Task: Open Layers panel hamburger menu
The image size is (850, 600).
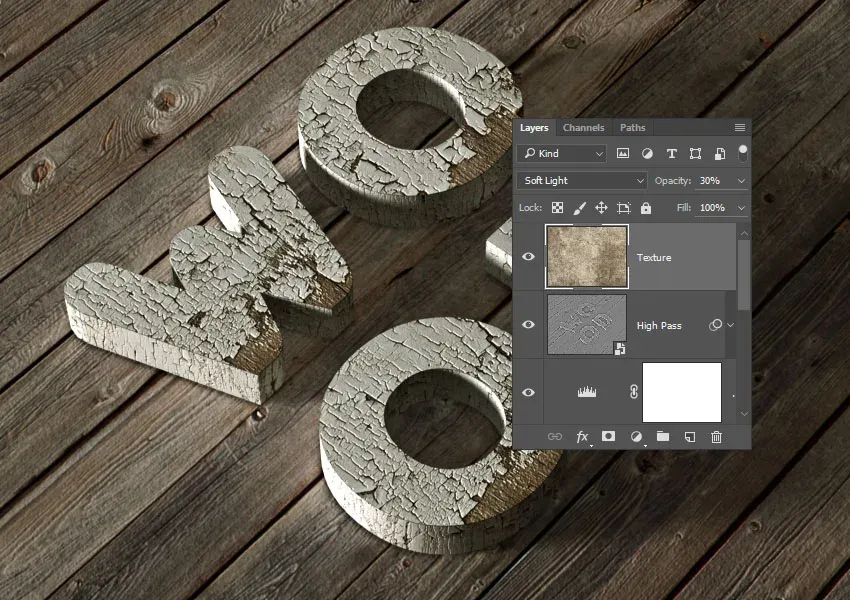Action: (739, 127)
